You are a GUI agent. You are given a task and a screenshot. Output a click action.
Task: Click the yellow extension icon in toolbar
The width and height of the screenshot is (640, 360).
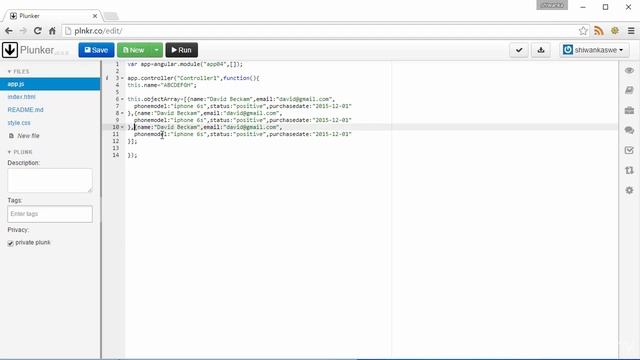(x=615, y=31)
